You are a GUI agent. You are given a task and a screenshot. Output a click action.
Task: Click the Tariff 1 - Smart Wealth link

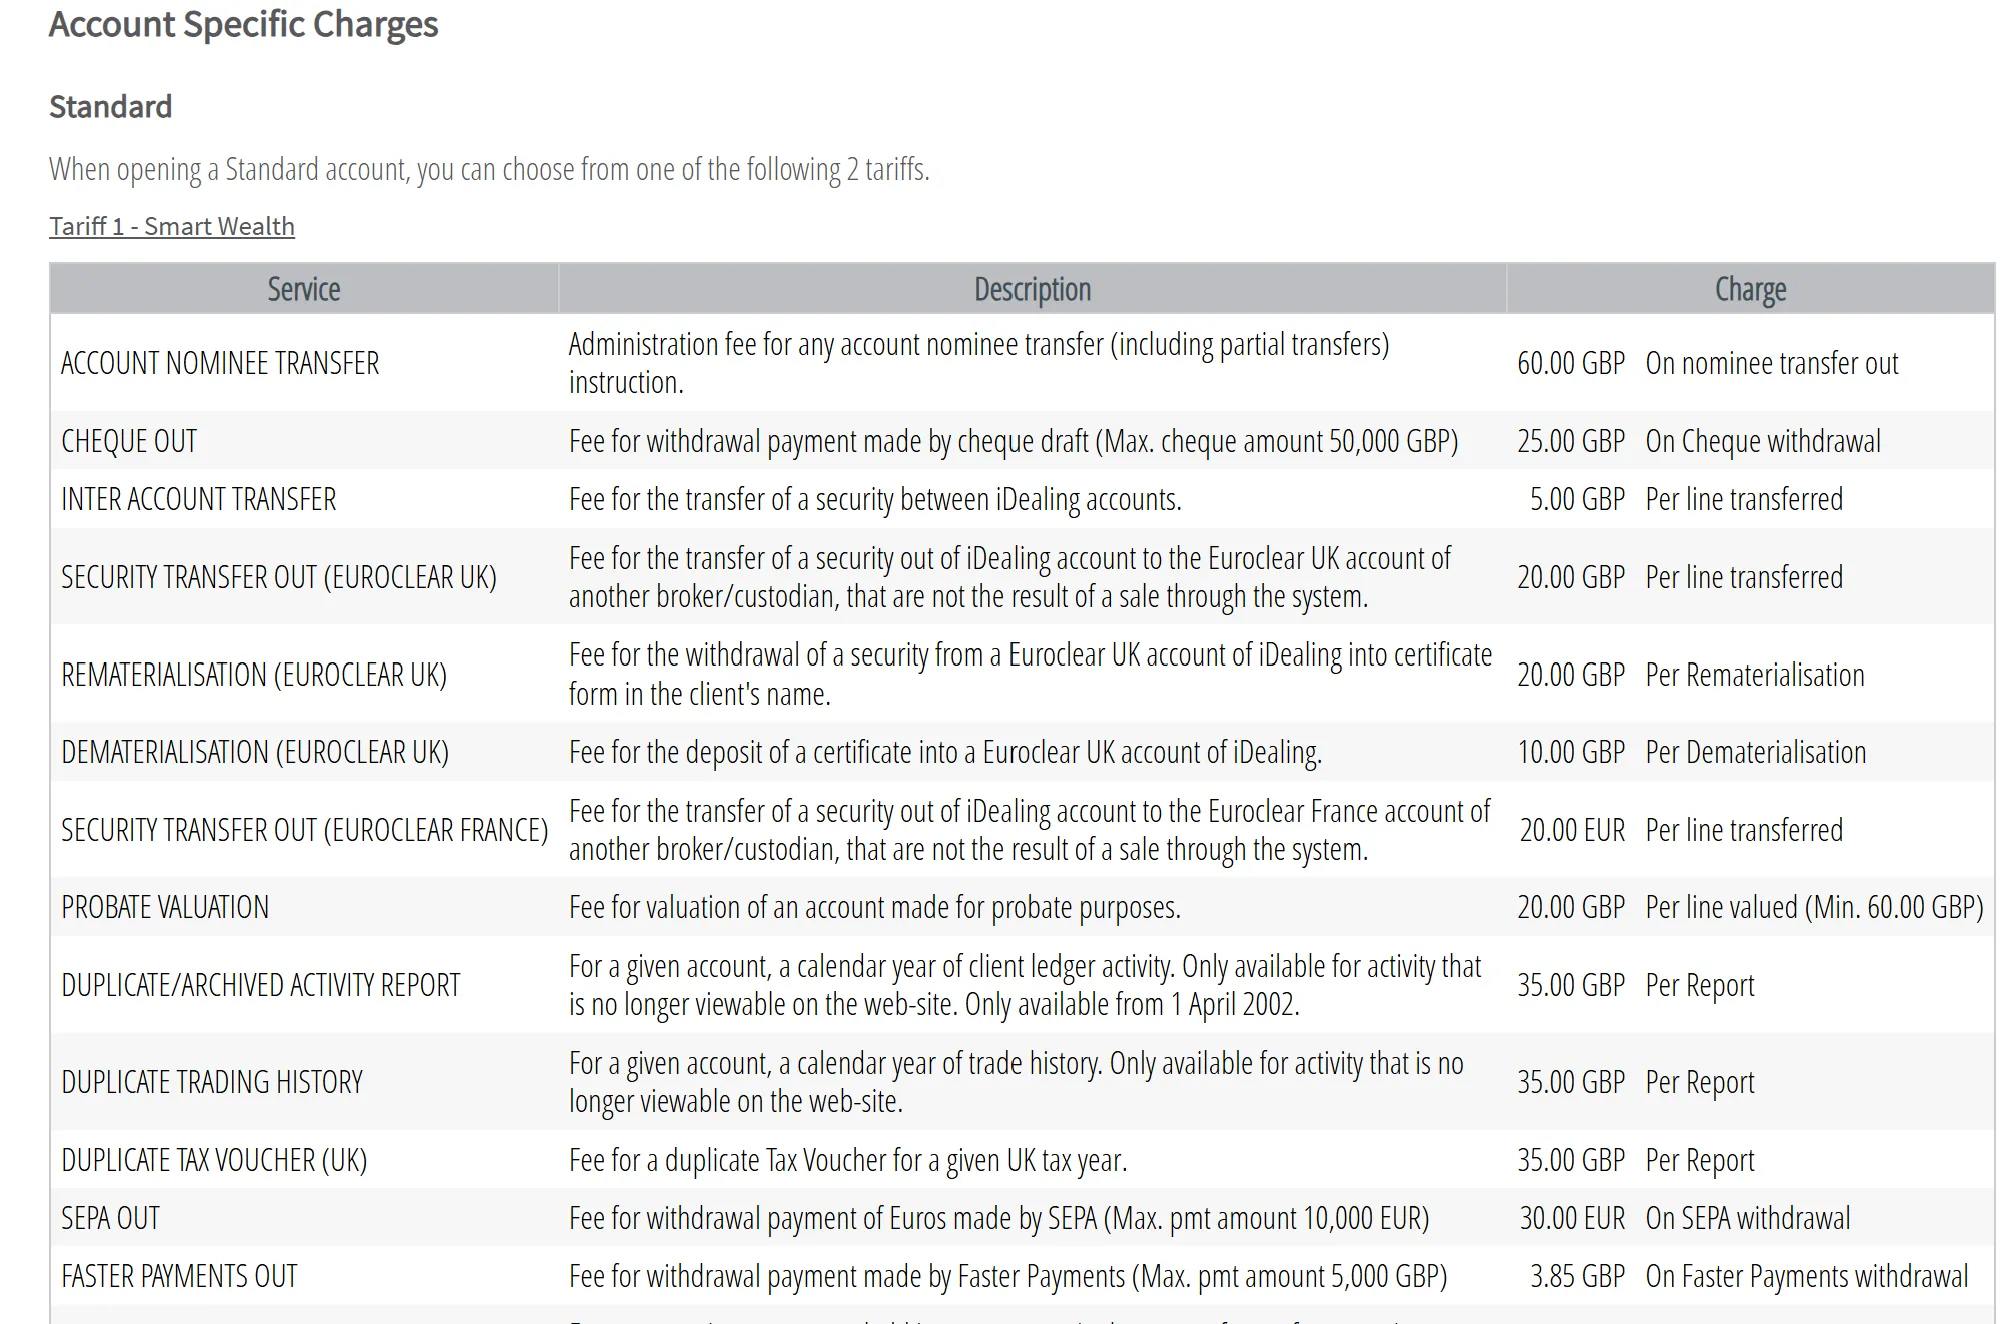[172, 226]
